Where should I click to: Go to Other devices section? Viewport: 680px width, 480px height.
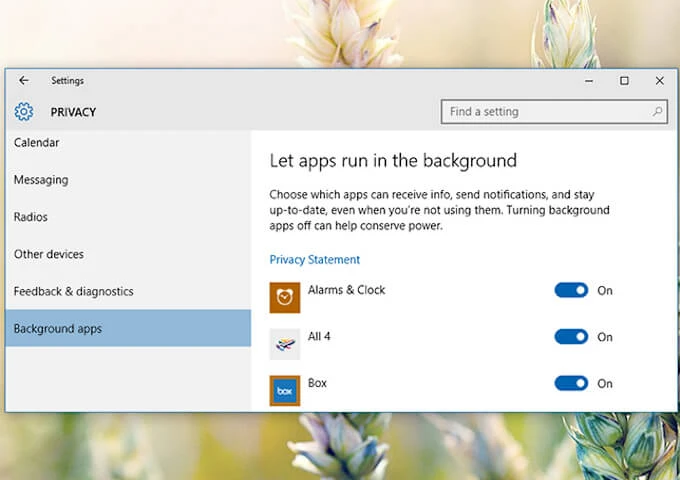point(128,254)
